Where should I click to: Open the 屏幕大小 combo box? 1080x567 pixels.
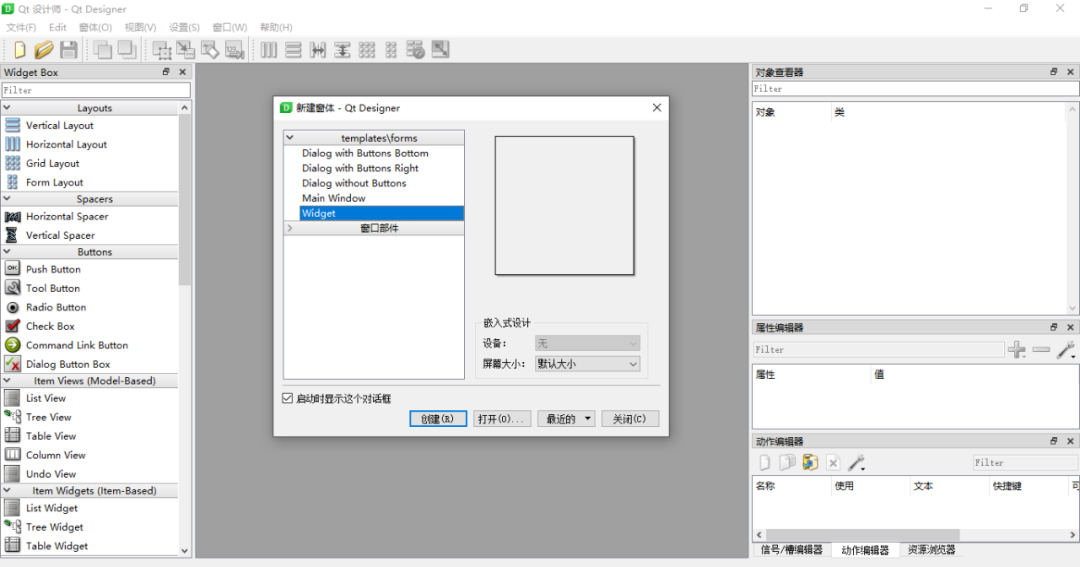point(588,364)
